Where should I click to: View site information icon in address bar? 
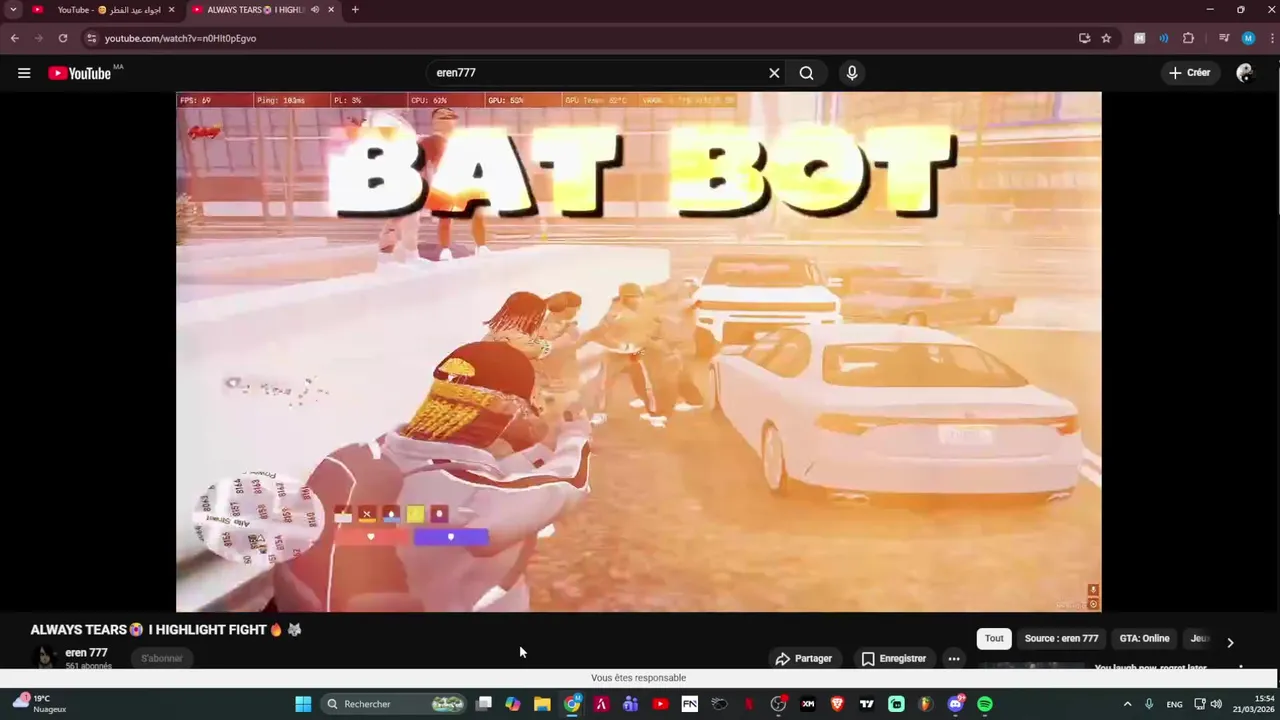[x=91, y=38]
